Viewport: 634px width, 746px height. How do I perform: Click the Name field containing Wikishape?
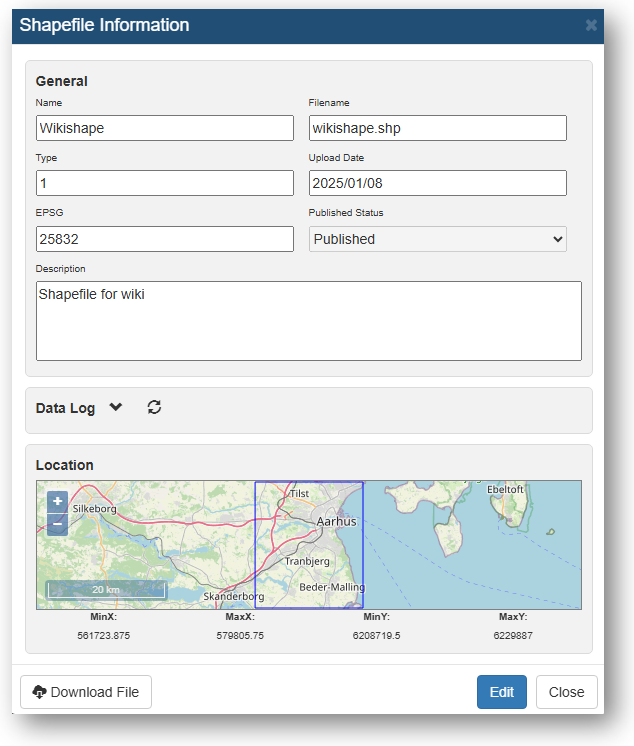pos(165,128)
